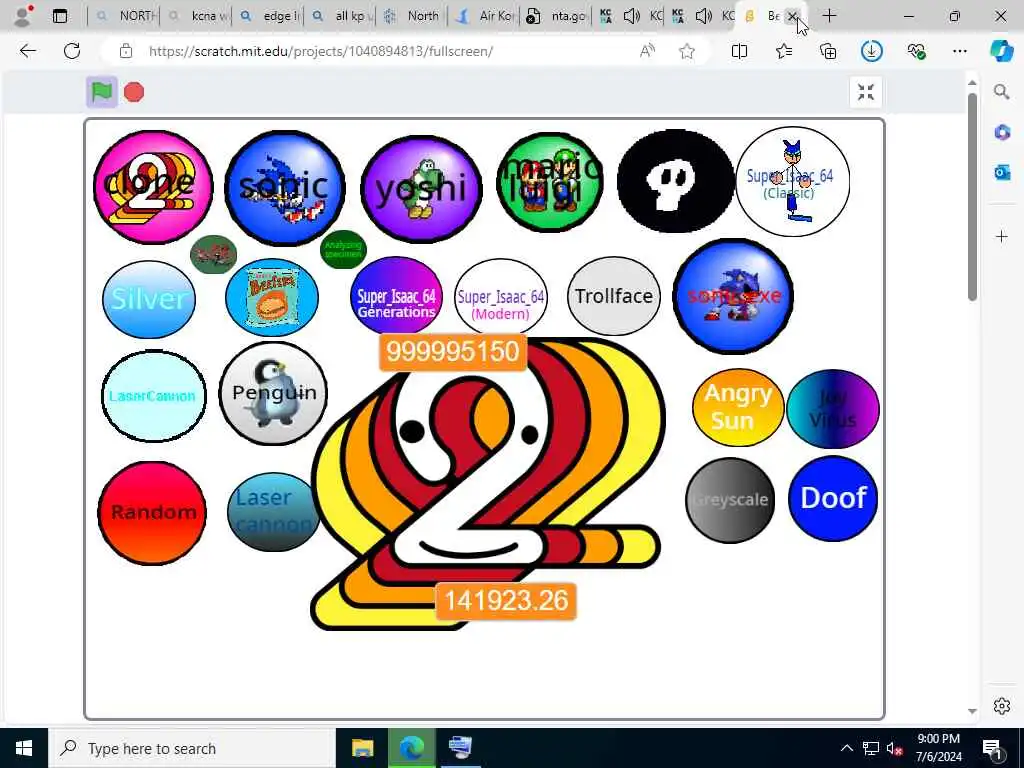The width and height of the screenshot is (1024, 768).
Task: Select the clone character circle
Action: [x=153, y=187]
